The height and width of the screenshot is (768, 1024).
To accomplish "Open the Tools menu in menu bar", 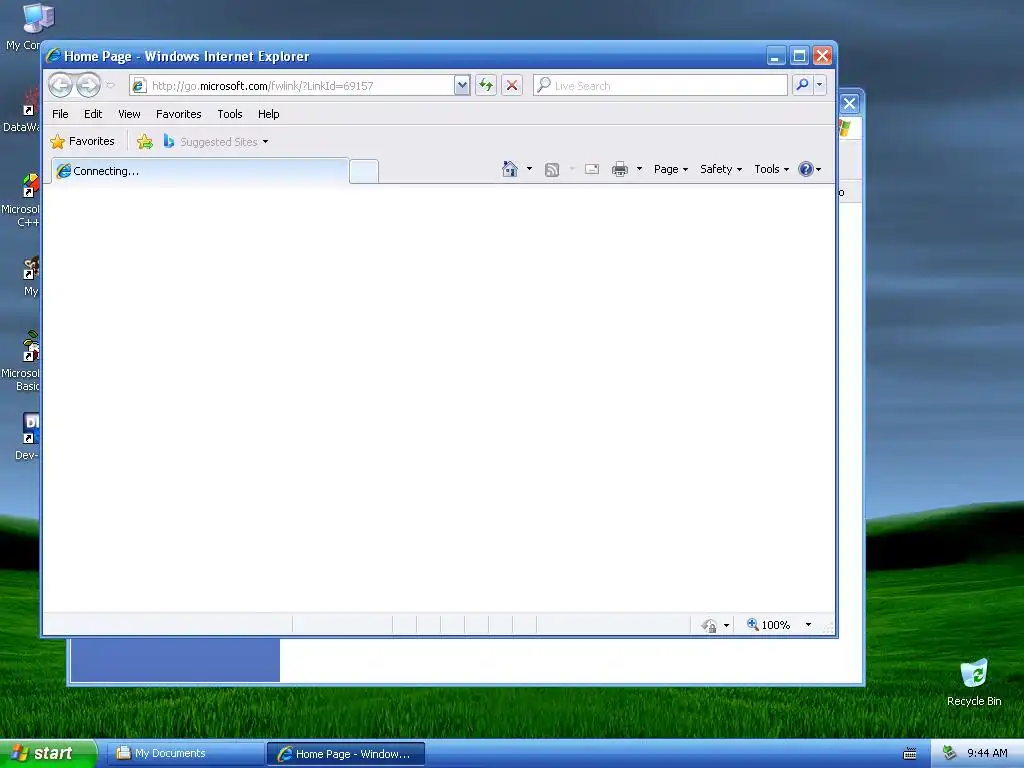I will pyautogui.click(x=230, y=114).
